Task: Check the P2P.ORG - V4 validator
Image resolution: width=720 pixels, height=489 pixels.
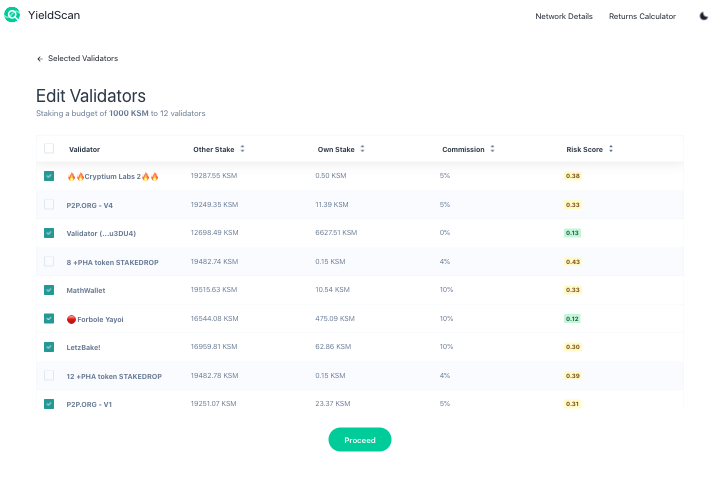Action: pos(49,204)
